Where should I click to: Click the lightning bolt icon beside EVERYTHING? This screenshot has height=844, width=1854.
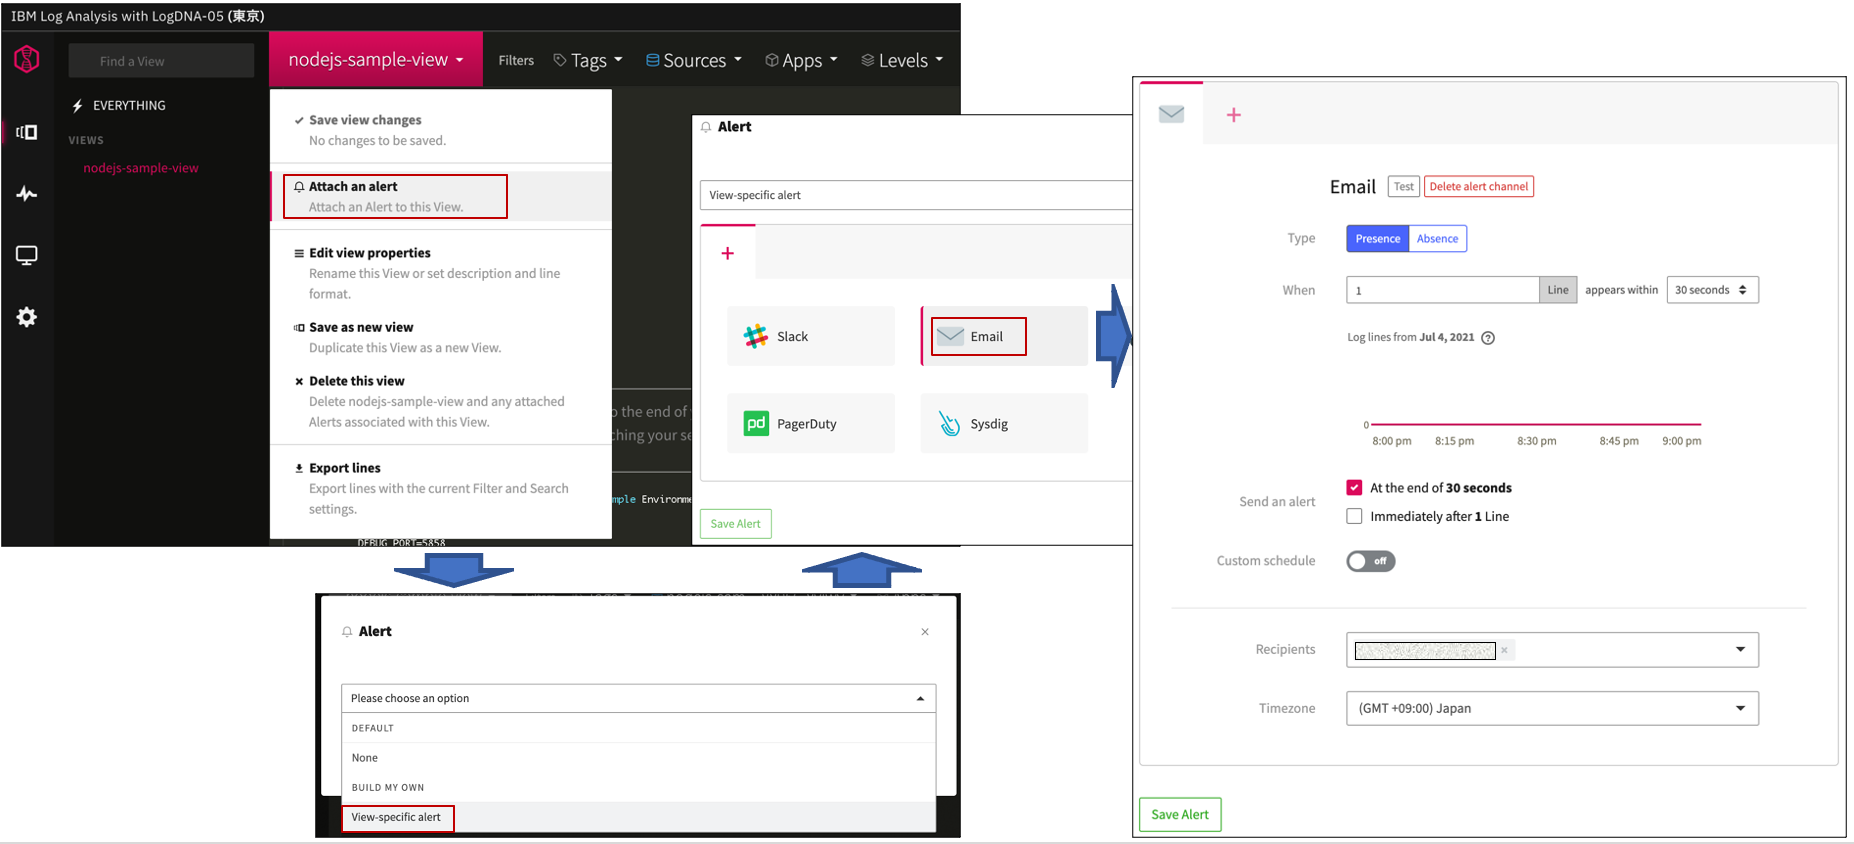(77, 105)
